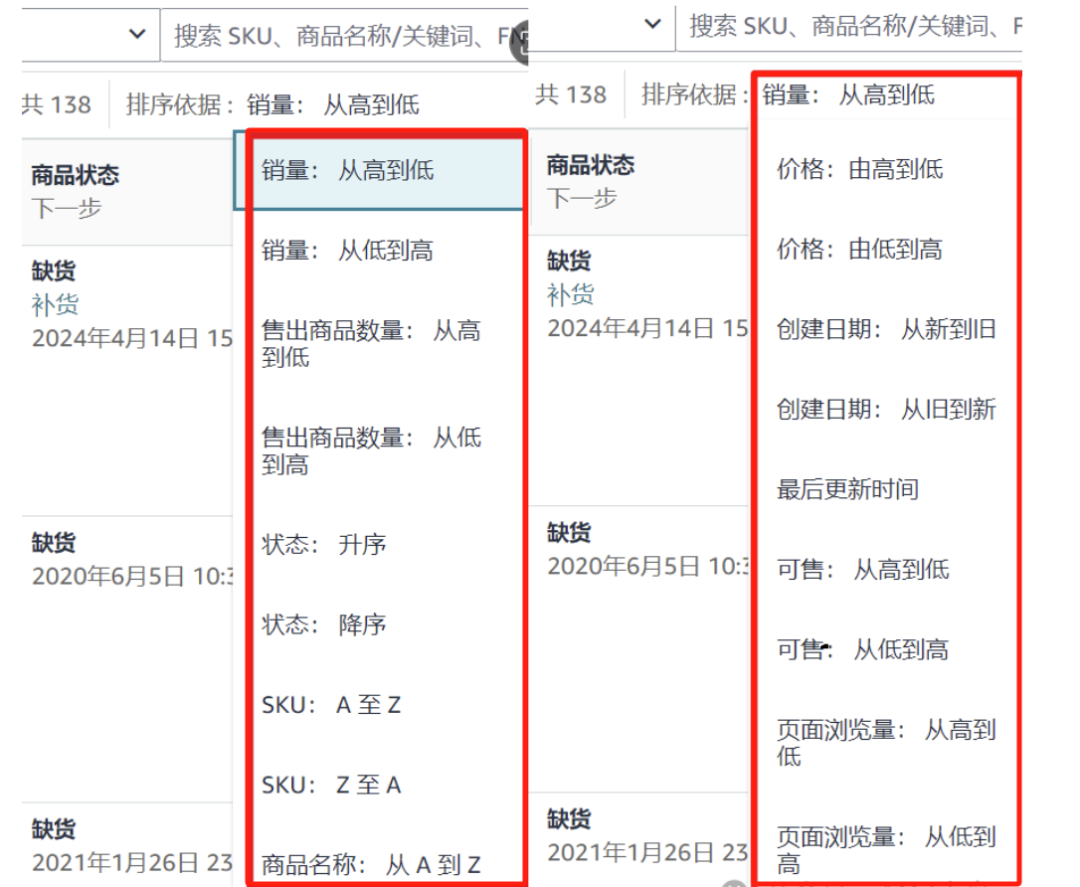This screenshot has width=1080, height=887.
Task: Select 最后更新时间 sort option
Action: 847,489
